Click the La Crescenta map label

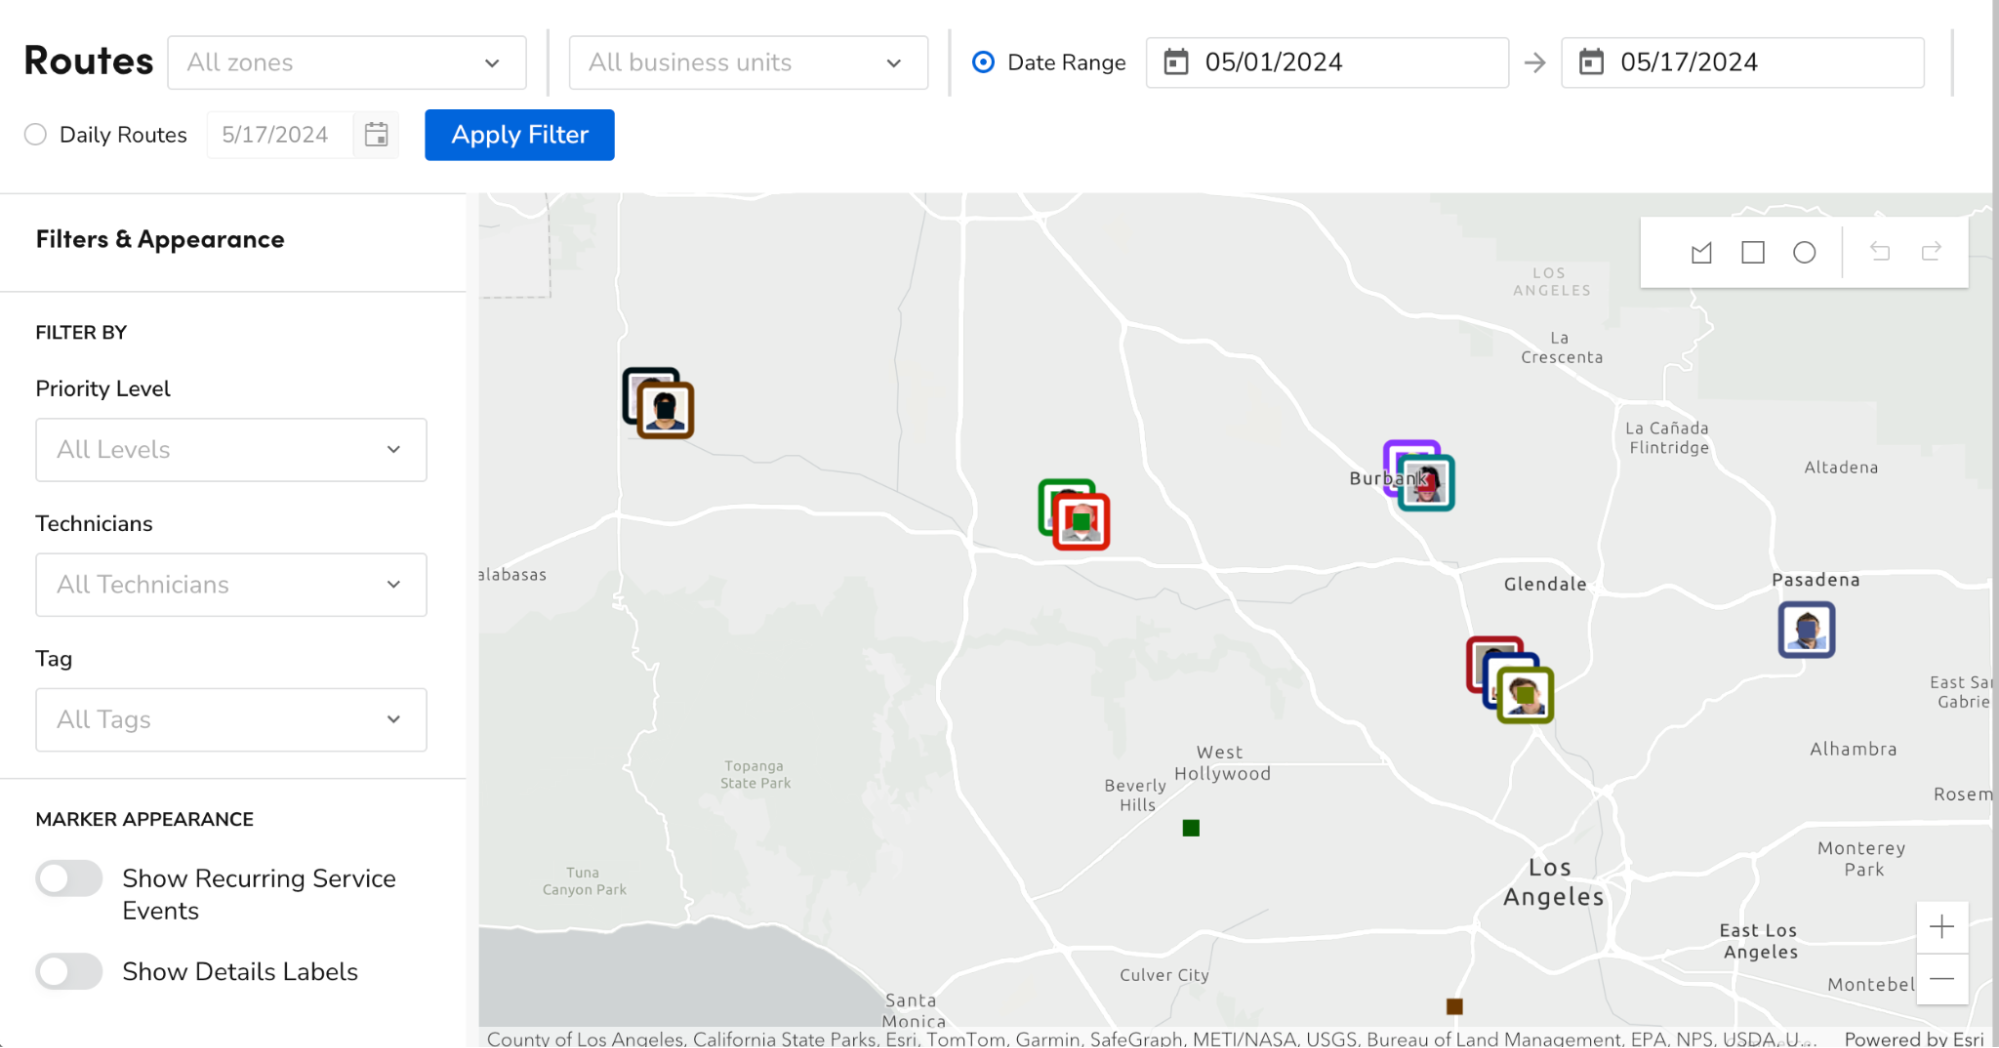(1562, 348)
